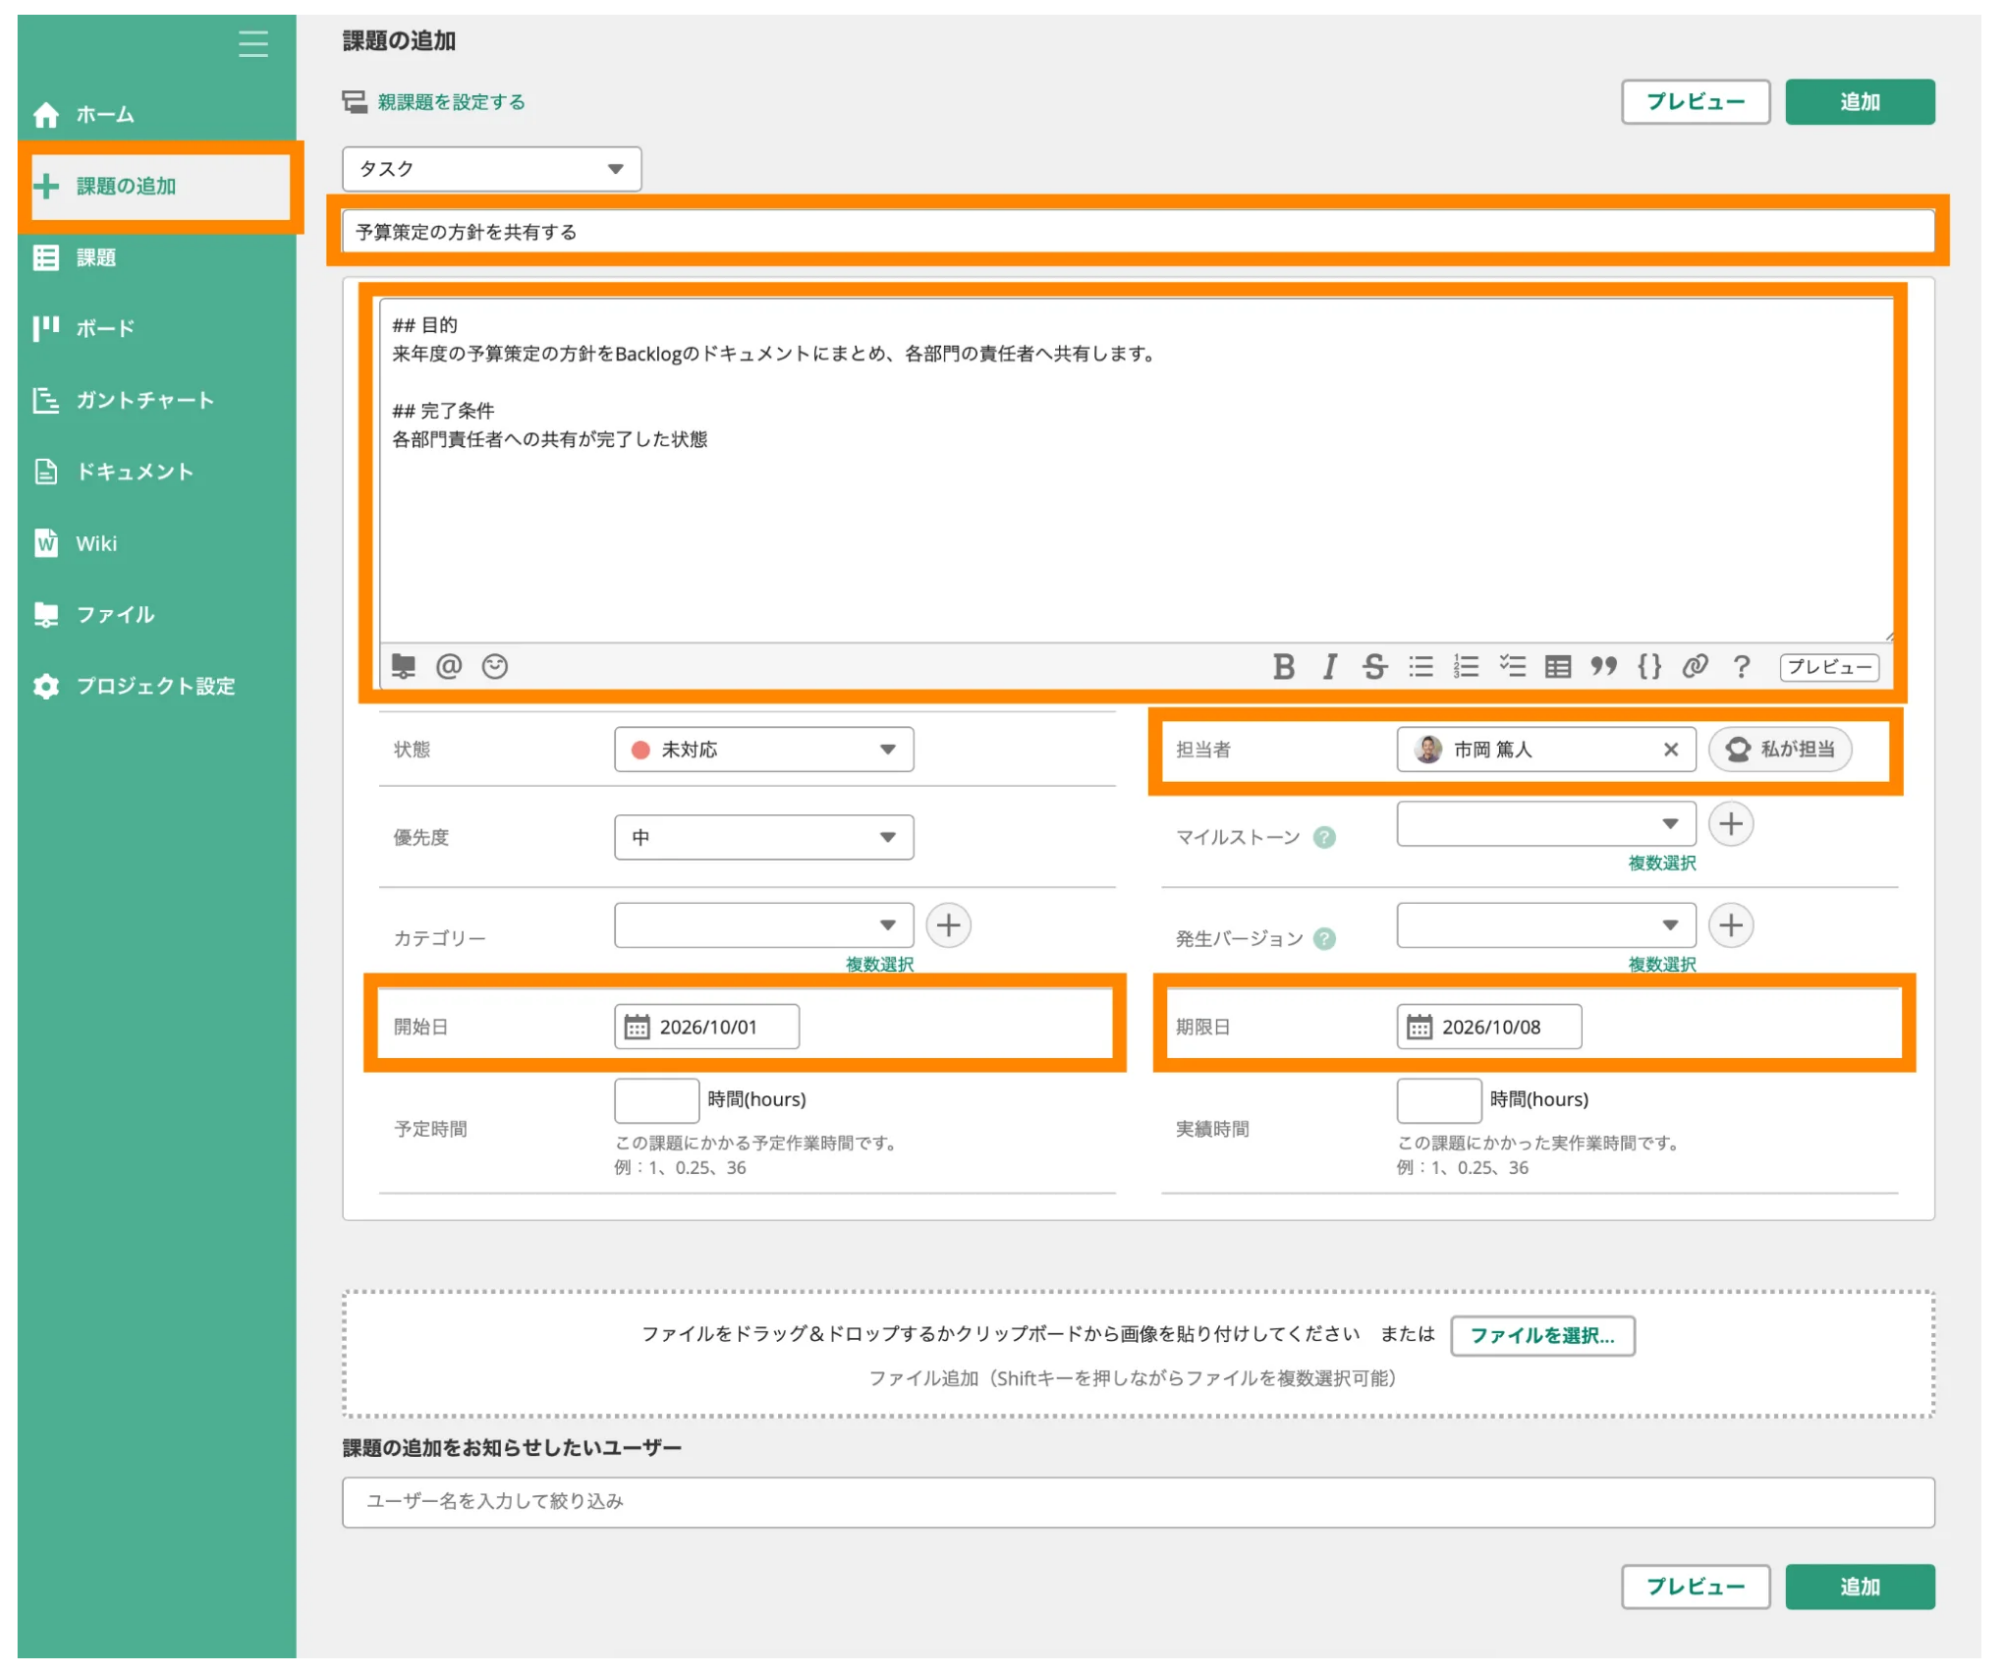The height and width of the screenshot is (1673, 1999).
Task: Open the 状態 dropdown showing 未対応
Action: (x=764, y=750)
